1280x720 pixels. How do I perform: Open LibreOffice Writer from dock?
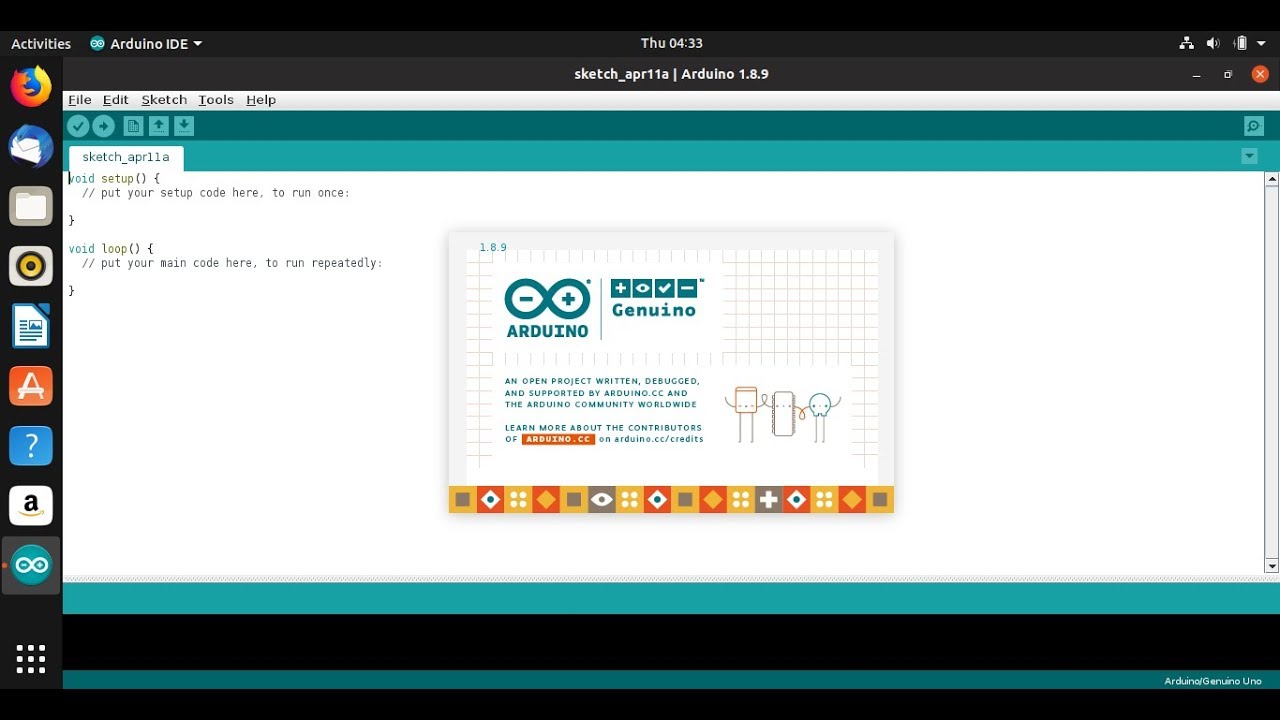(x=31, y=326)
